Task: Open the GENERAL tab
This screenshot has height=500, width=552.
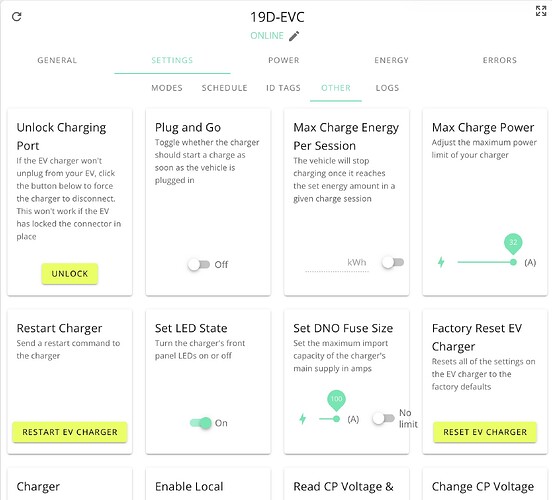Action: click(x=57, y=60)
